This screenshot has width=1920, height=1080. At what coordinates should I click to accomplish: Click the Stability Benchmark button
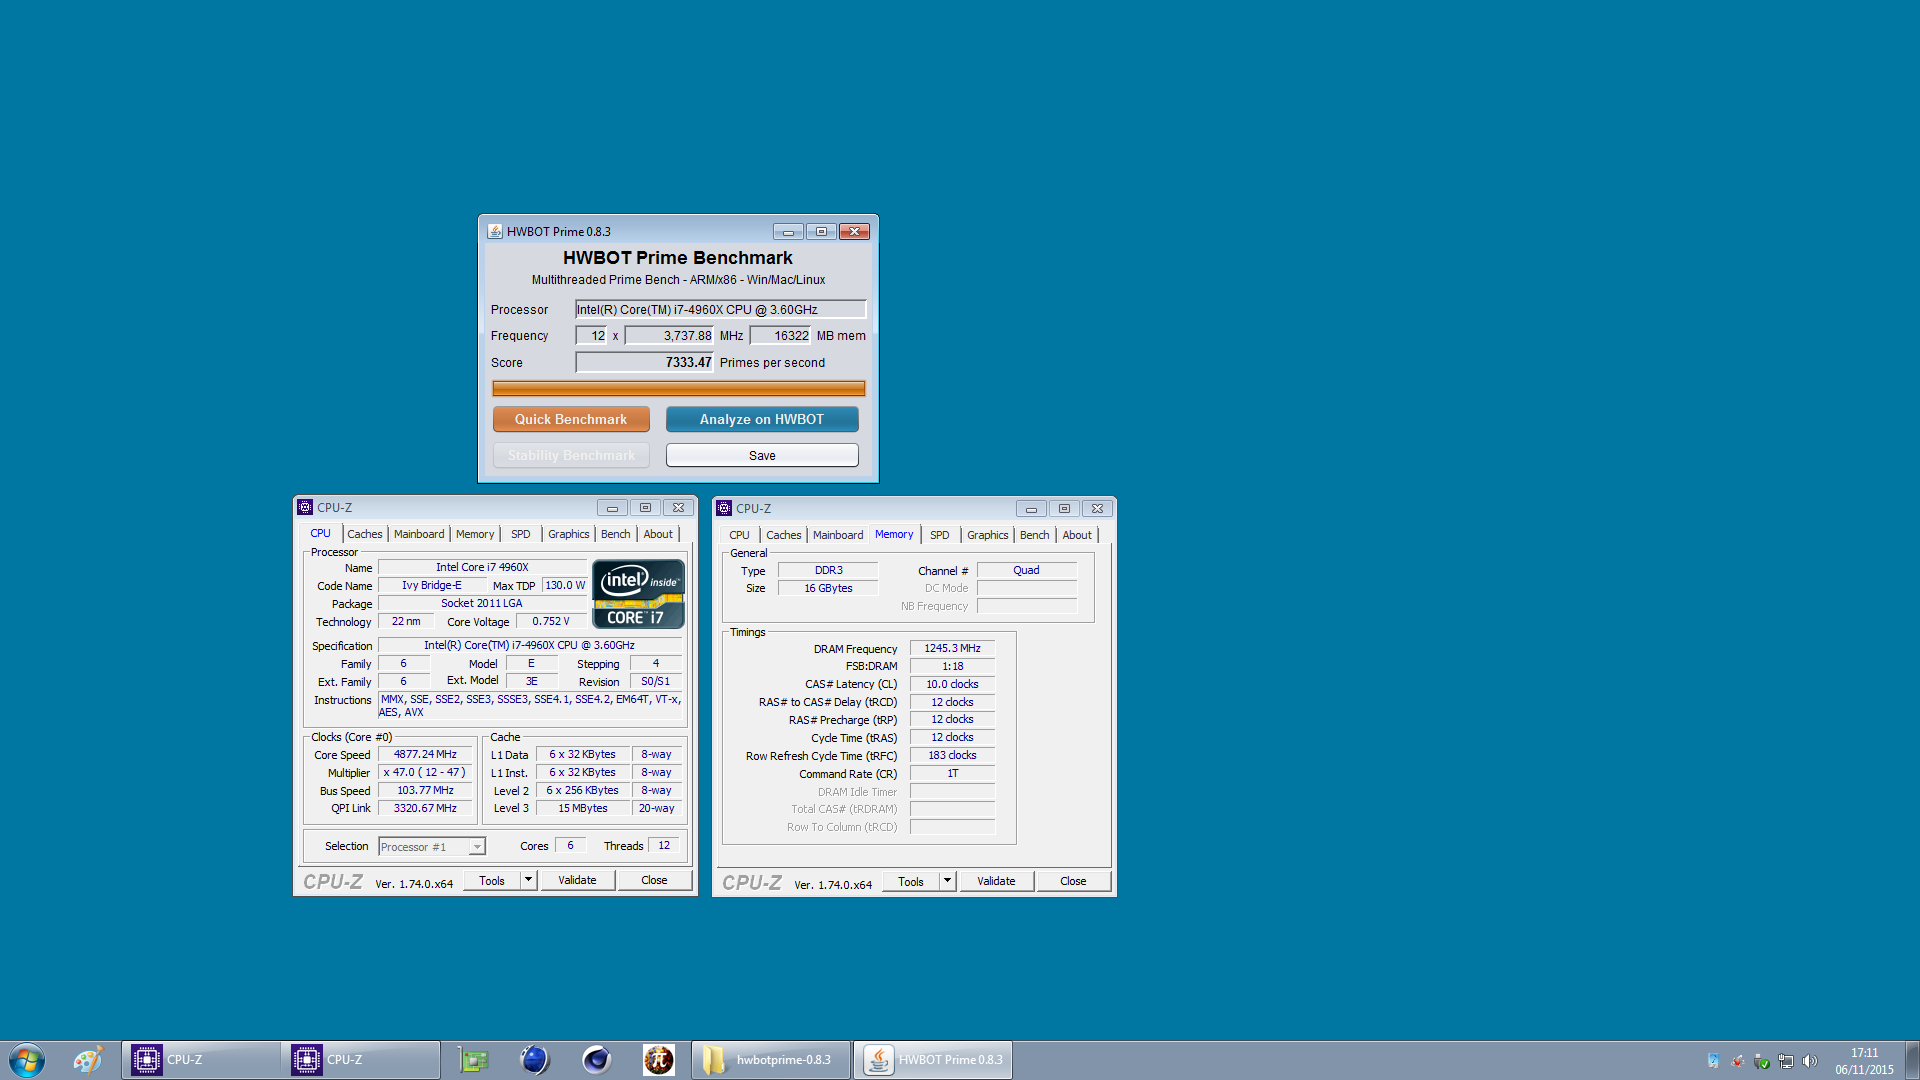click(x=571, y=455)
